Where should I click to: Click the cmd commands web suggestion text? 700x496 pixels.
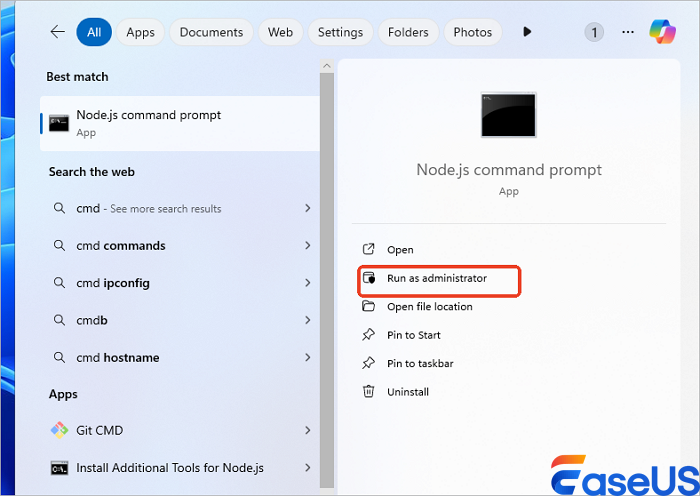(121, 246)
